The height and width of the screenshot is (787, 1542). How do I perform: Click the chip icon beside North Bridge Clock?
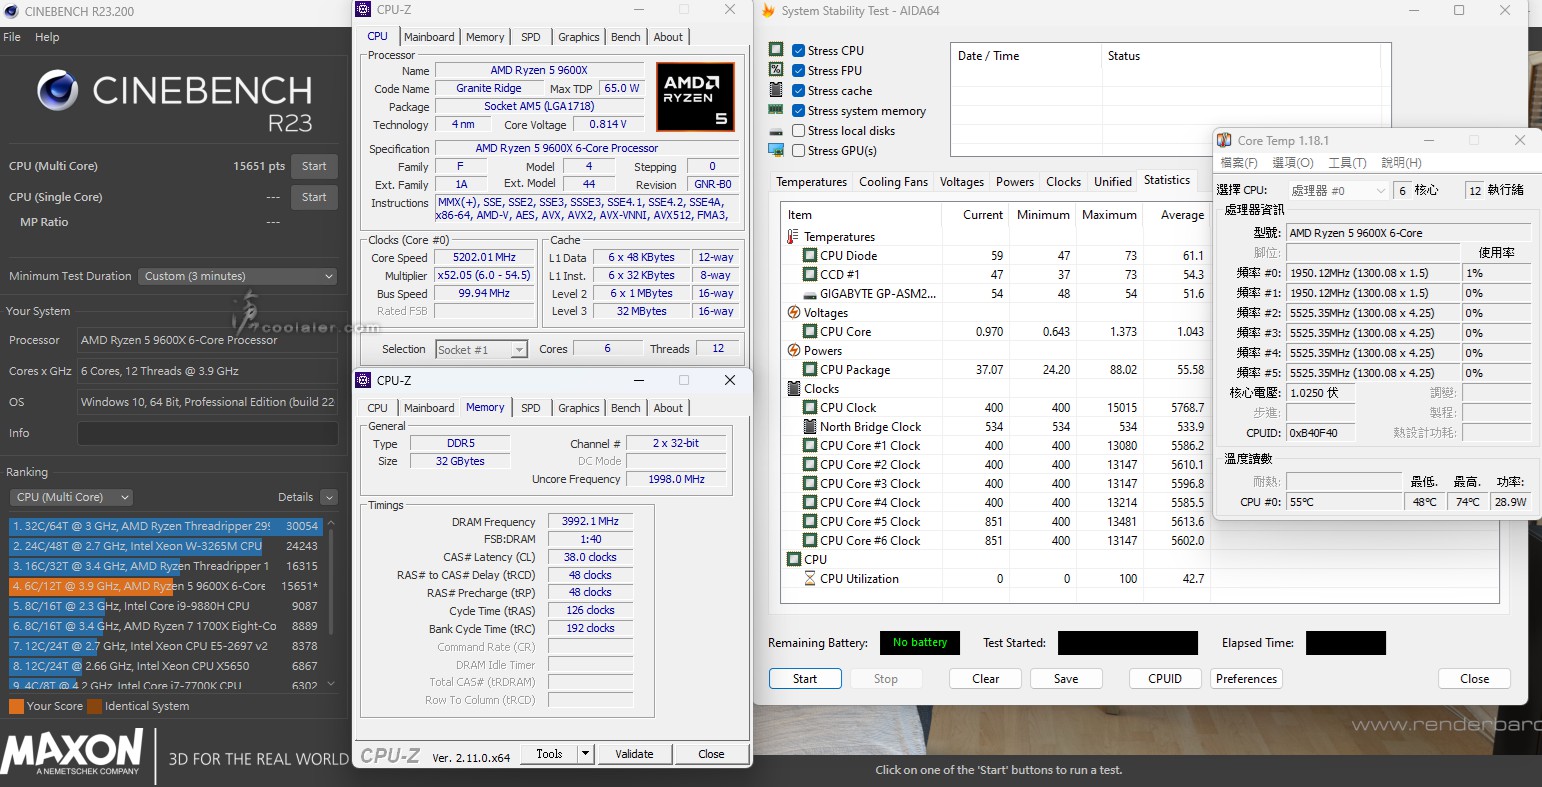coord(810,427)
